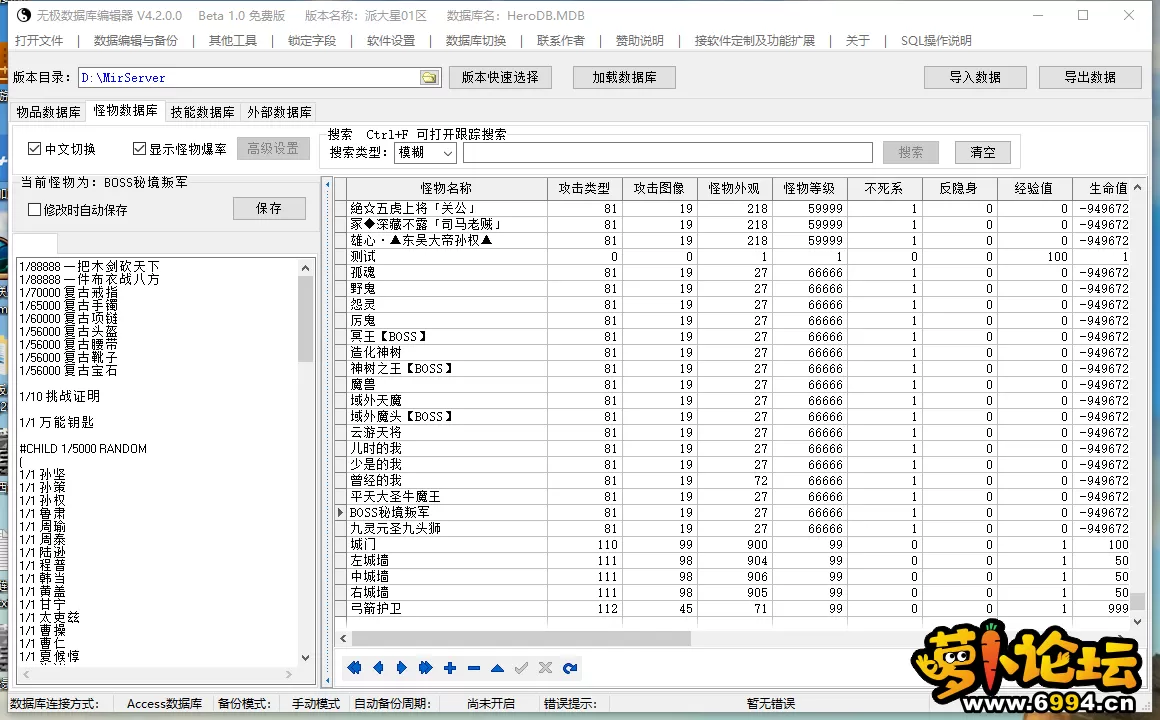Add new record with plus icon
1160x720 pixels.
click(450, 668)
